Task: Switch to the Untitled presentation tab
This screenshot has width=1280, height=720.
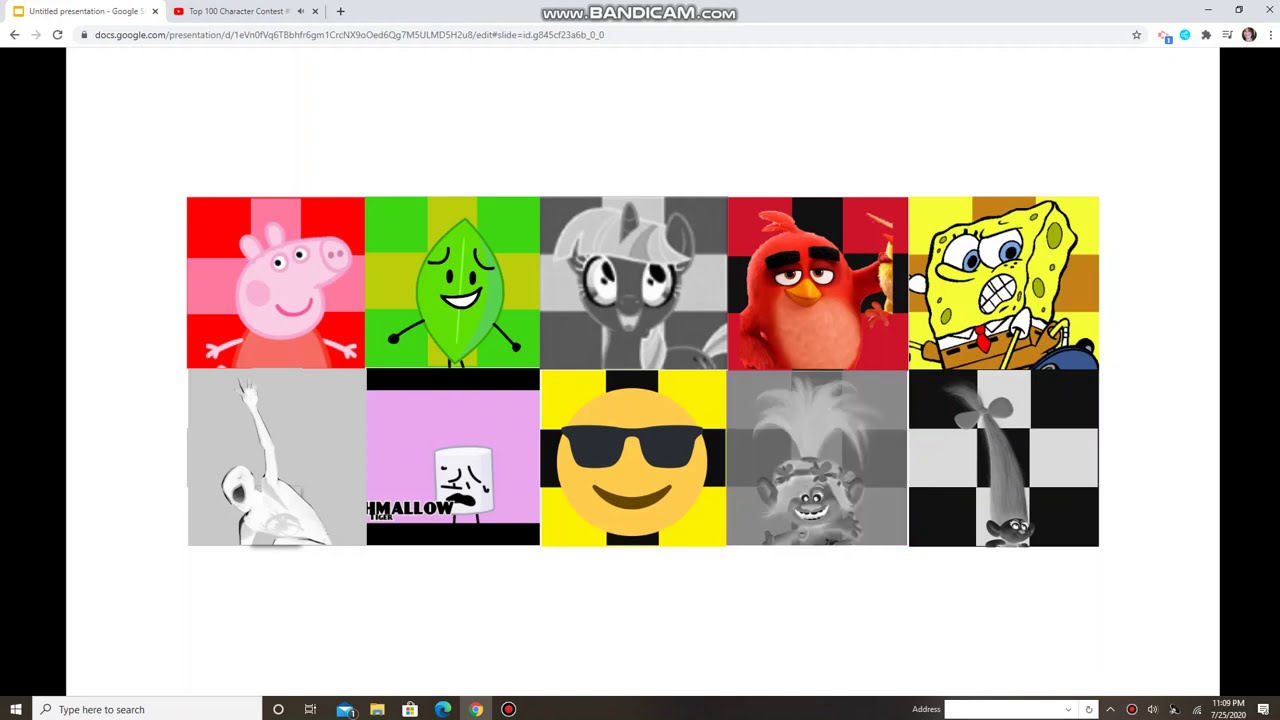Action: click(x=85, y=11)
